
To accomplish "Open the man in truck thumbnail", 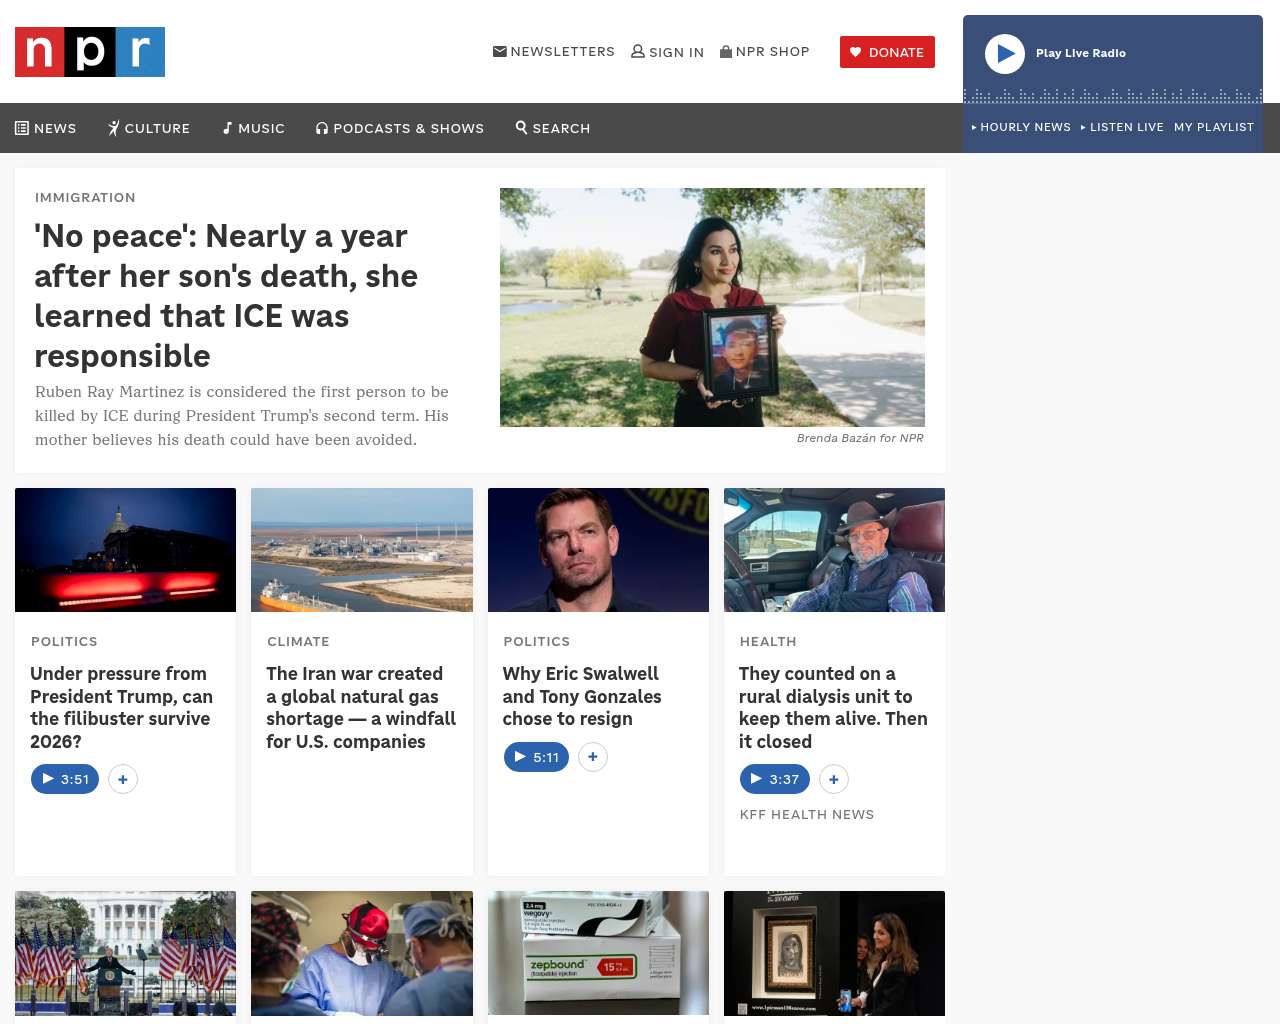I will 834,550.
